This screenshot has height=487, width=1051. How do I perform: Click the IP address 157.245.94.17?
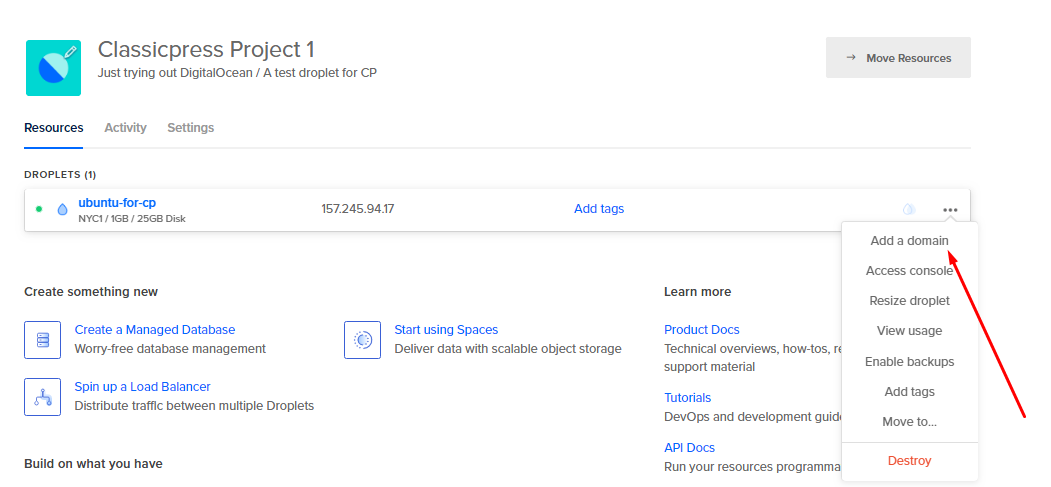[x=358, y=209]
